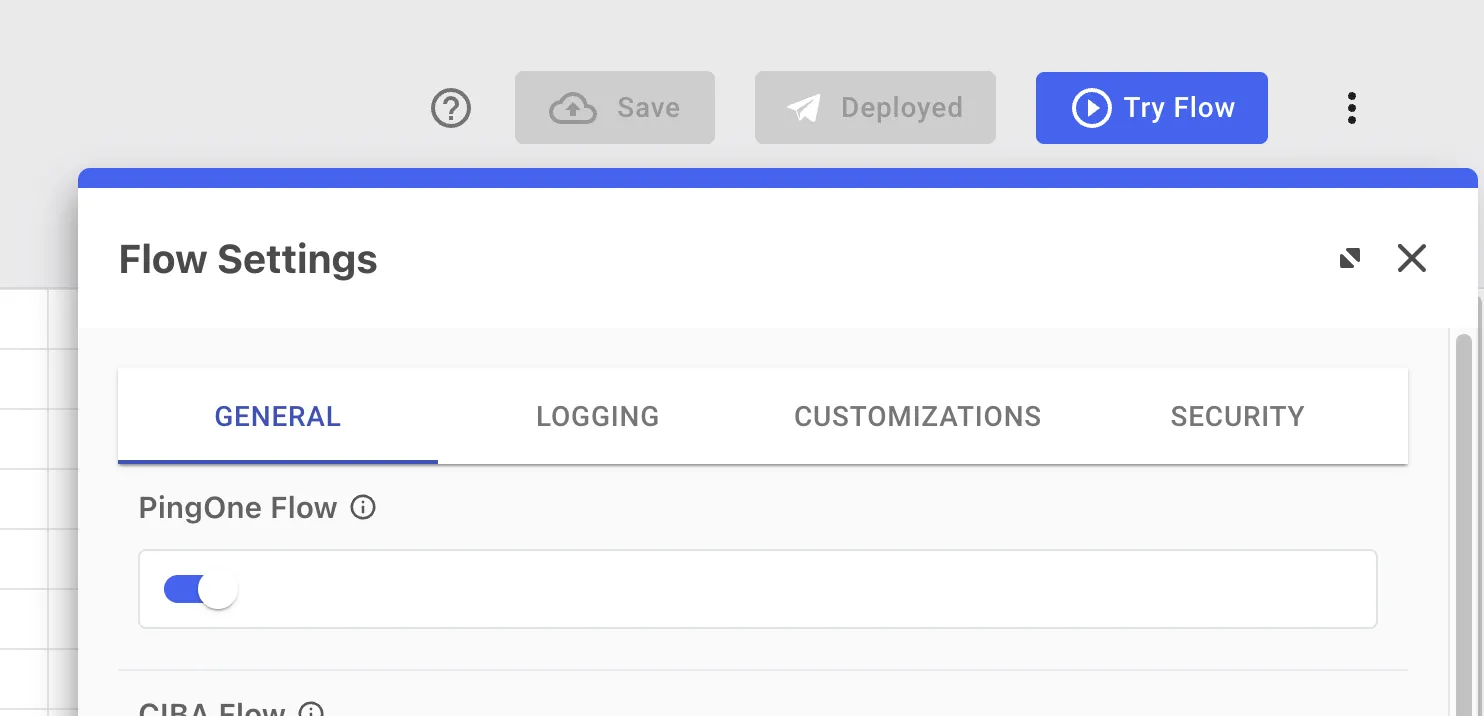Open the SECURITY tab
Screen dimensions: 1484x716
[1238, 416]
